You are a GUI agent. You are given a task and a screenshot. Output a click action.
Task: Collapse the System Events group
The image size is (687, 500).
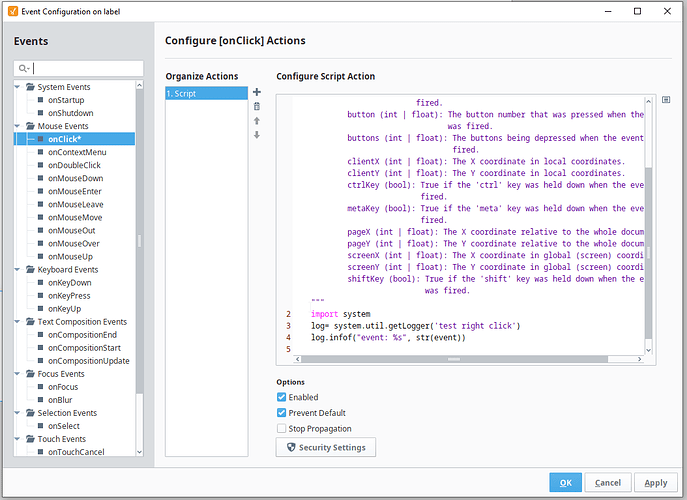pos(18,87)
